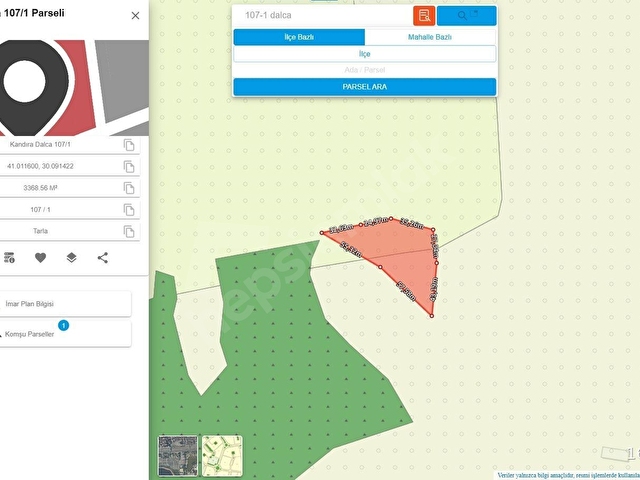Click the 107 / 1 text row
This screenshot has width=640, height=480.
tap(40, 209)
